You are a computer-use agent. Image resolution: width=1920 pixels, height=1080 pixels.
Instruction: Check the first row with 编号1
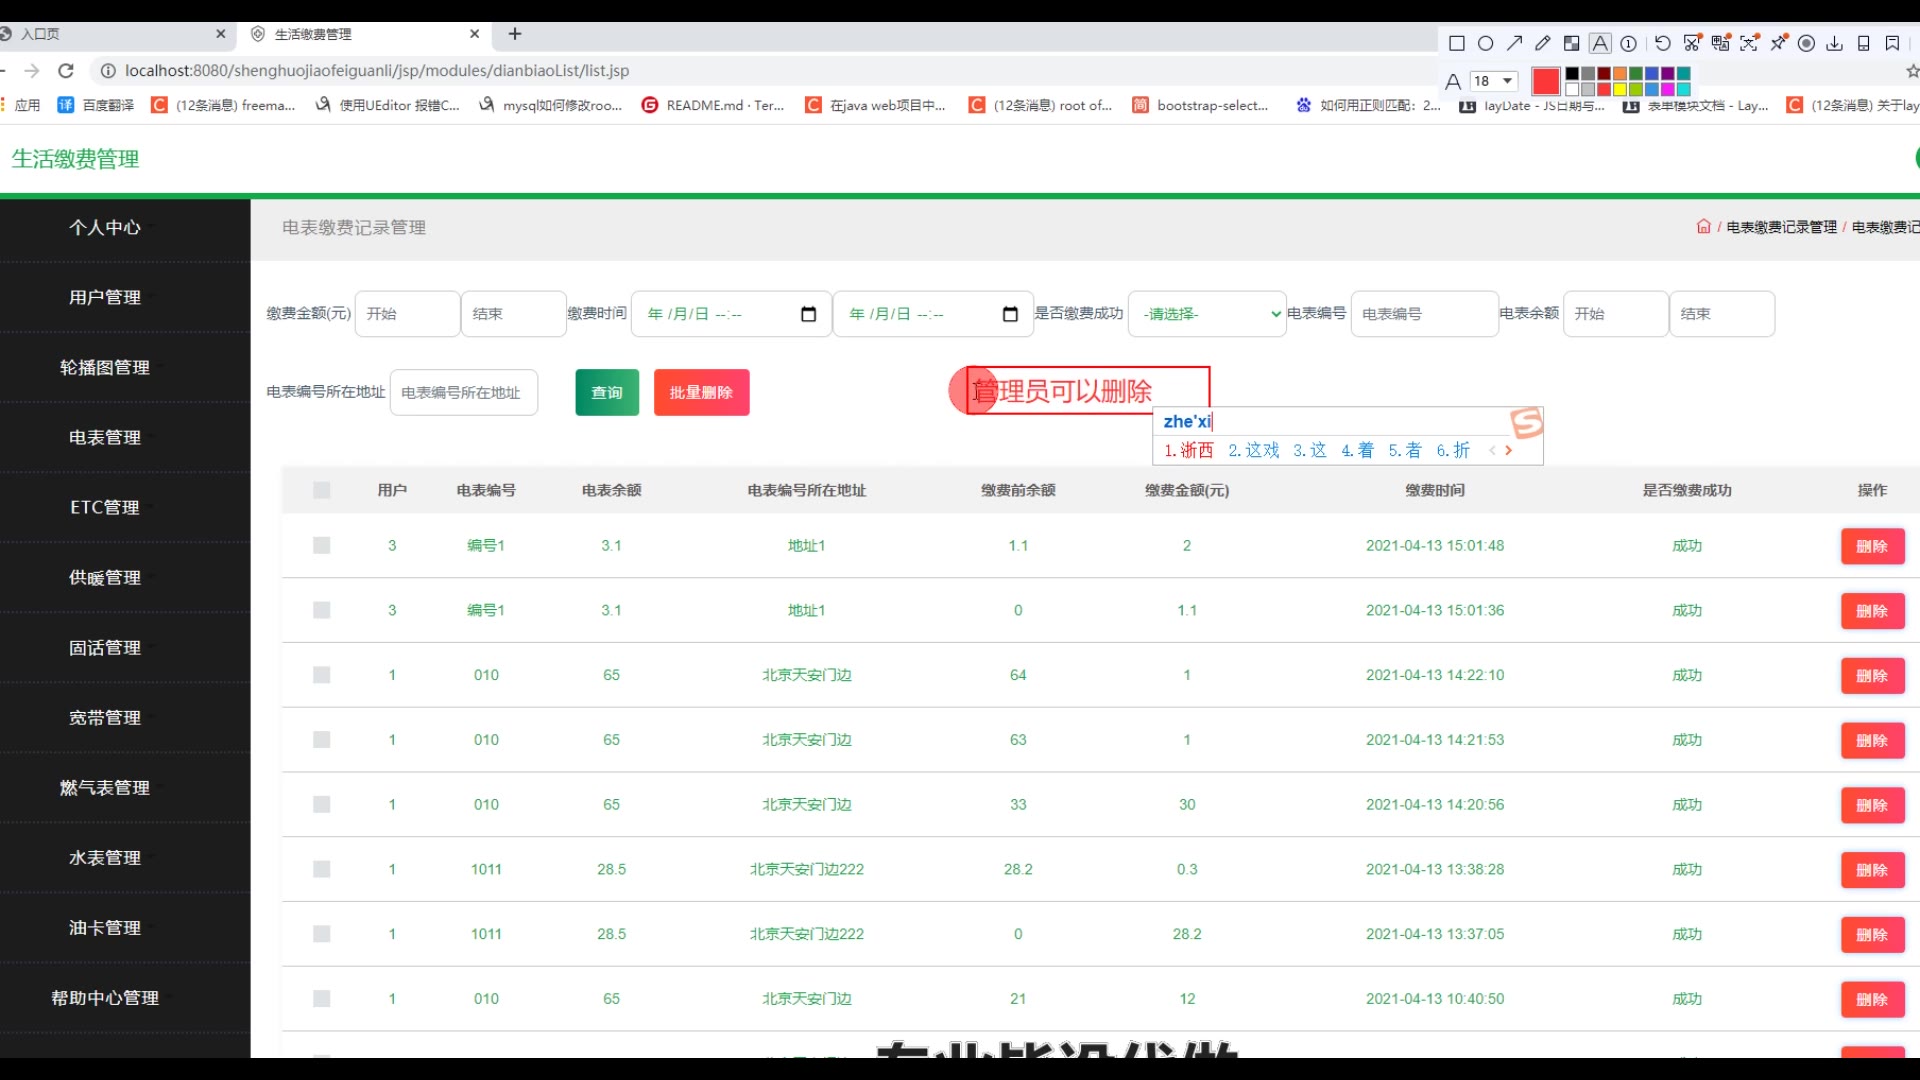point(321,545)
